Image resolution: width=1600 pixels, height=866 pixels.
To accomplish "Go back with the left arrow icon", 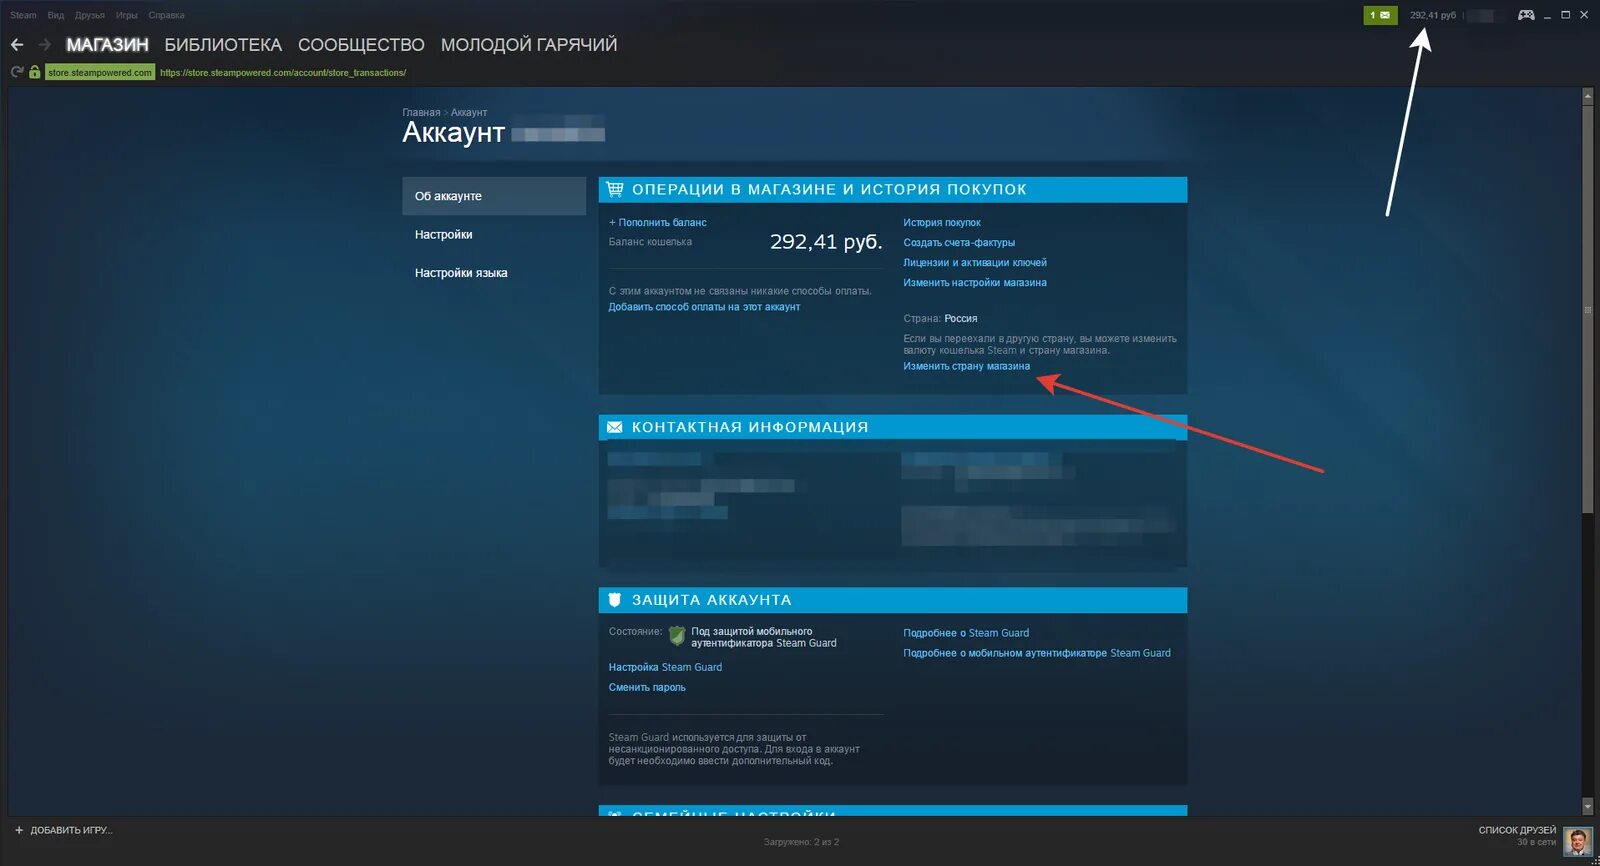I will pyautogui.click(x=17, y=45).
